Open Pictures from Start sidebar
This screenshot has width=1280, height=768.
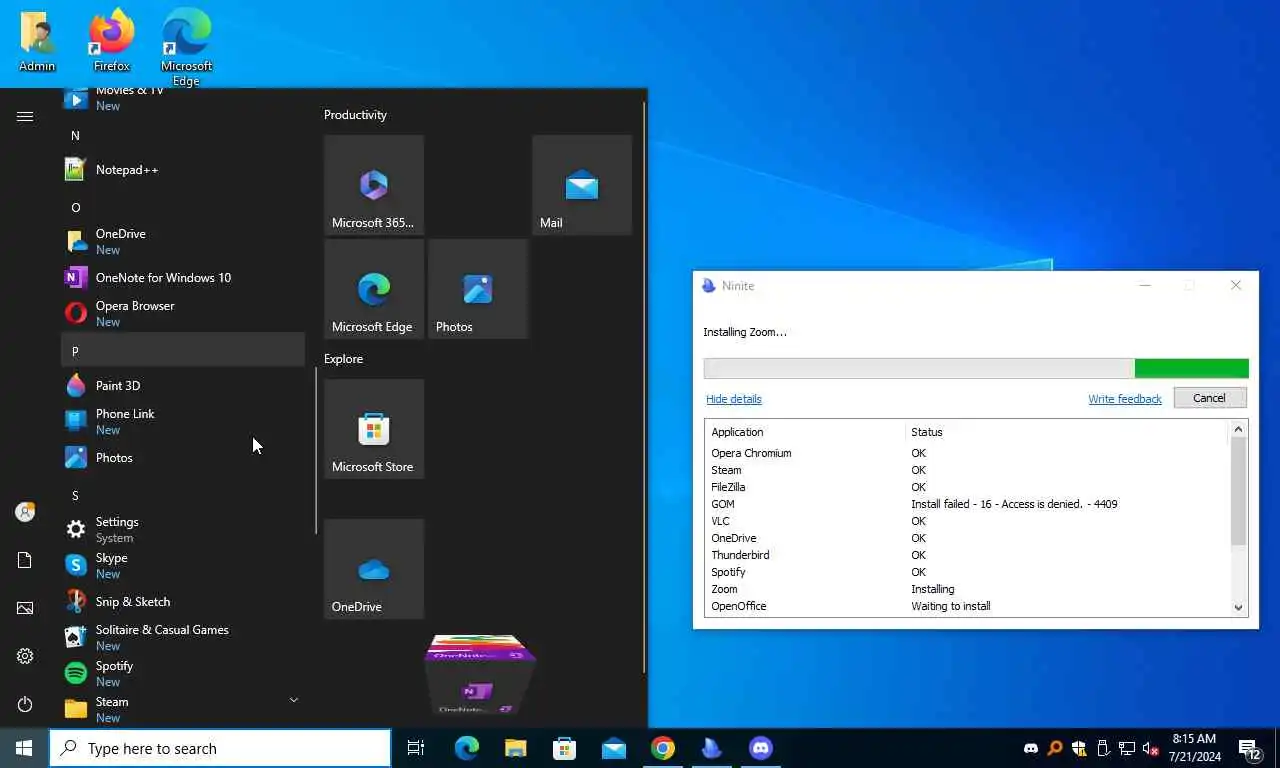pyautogui.click(x=25, y=608)
